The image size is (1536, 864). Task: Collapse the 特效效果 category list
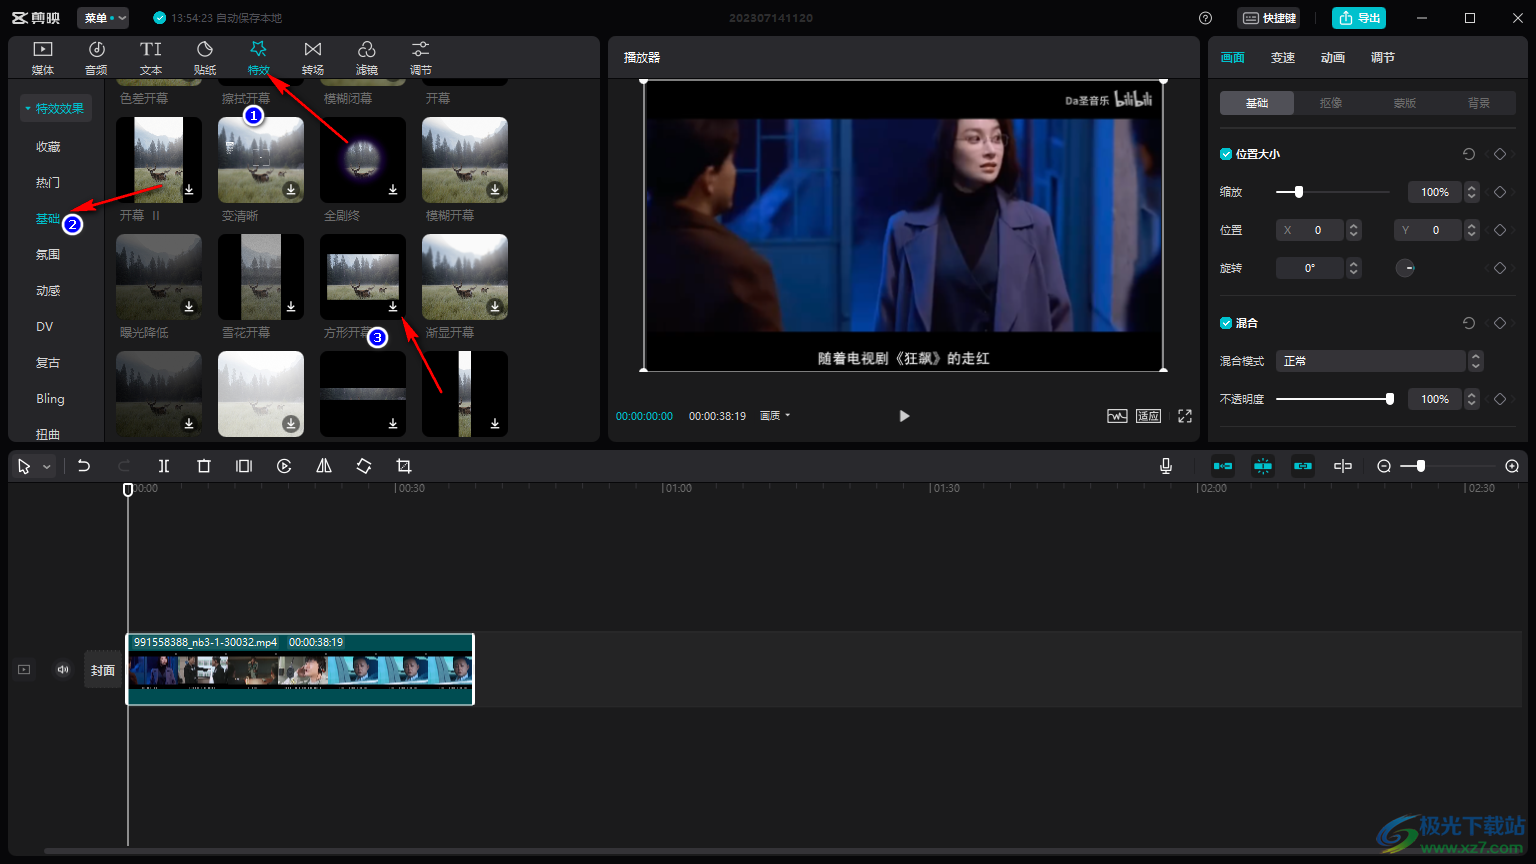click(x=56, y=108)
